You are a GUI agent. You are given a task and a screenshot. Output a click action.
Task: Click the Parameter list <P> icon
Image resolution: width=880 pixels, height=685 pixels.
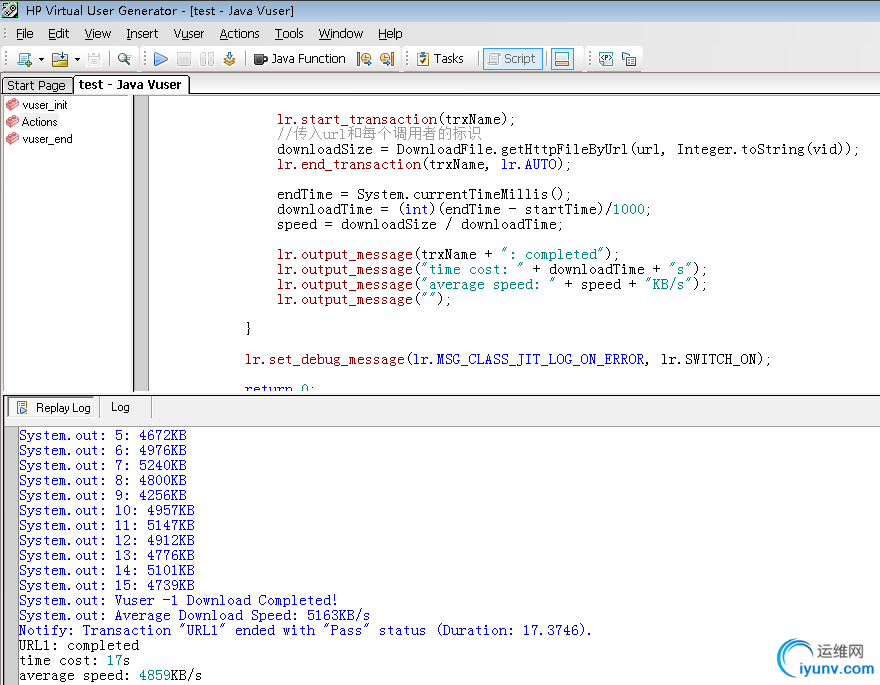[606, 59]
